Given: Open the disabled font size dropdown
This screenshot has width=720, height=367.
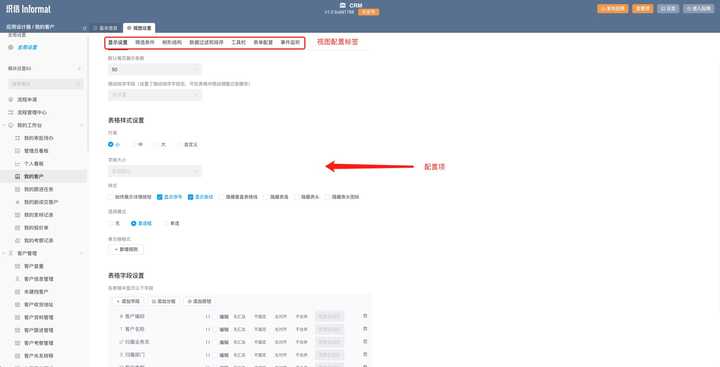Looking at the screenshot, I should [x=155, y=171].
